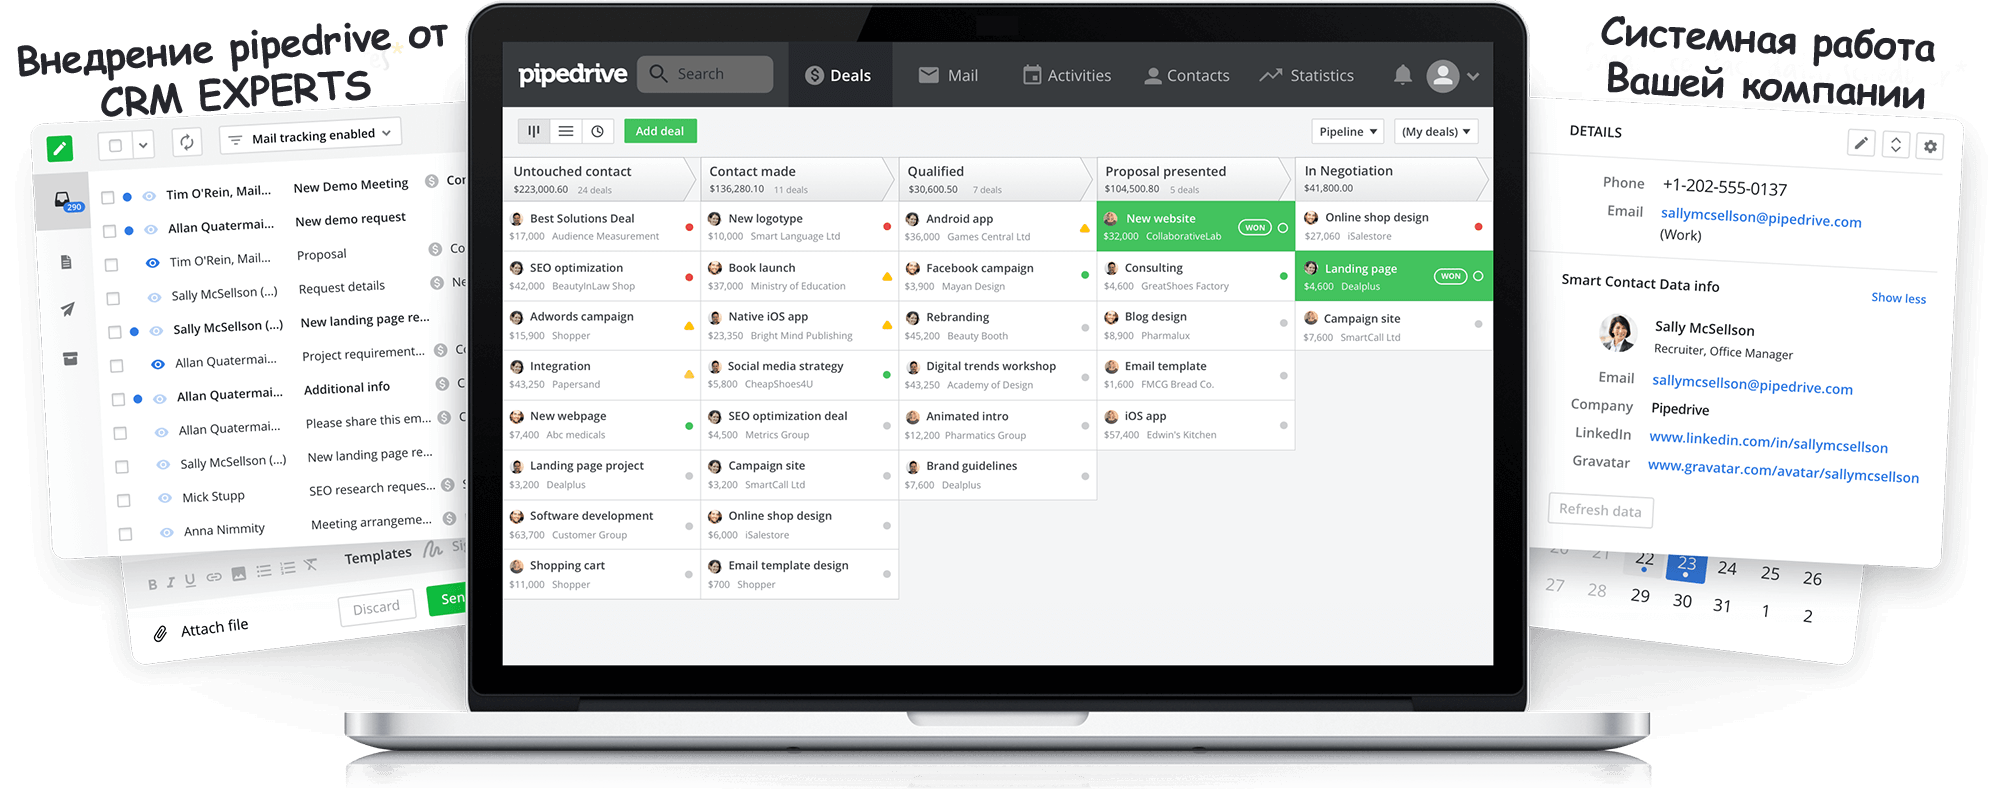Click the WON badge on Landing page
2000x789 pixels.
[1451, 276]
